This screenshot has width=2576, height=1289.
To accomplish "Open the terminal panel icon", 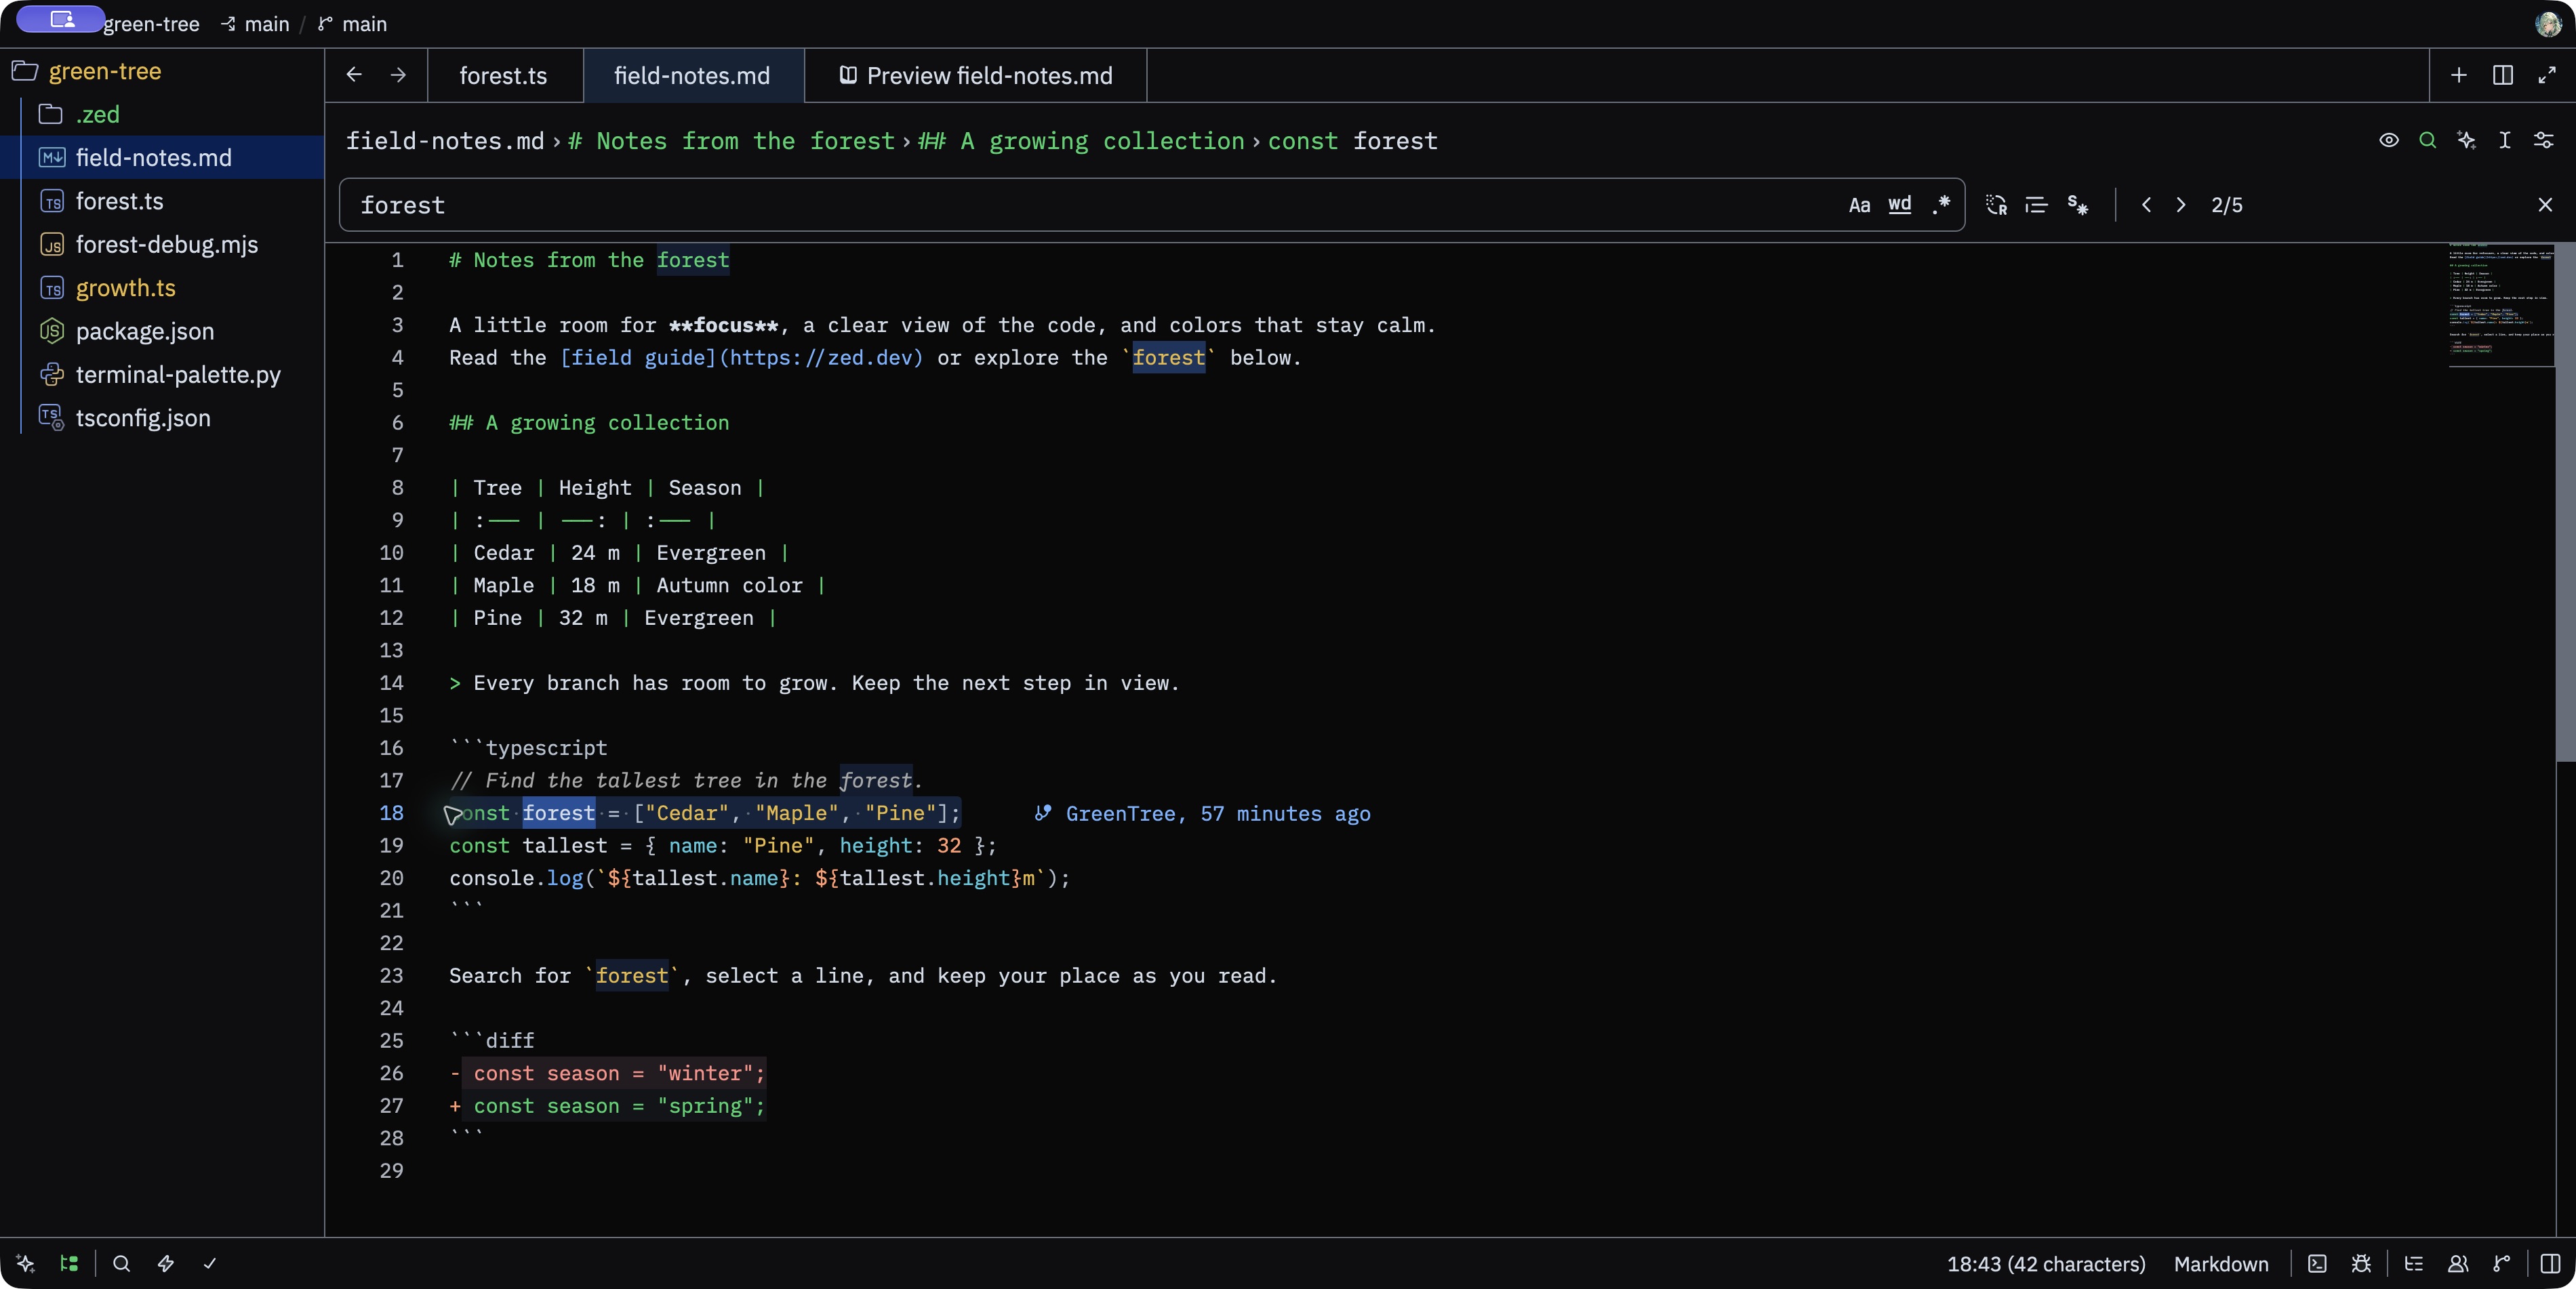I will [x=2318, y=1264].
